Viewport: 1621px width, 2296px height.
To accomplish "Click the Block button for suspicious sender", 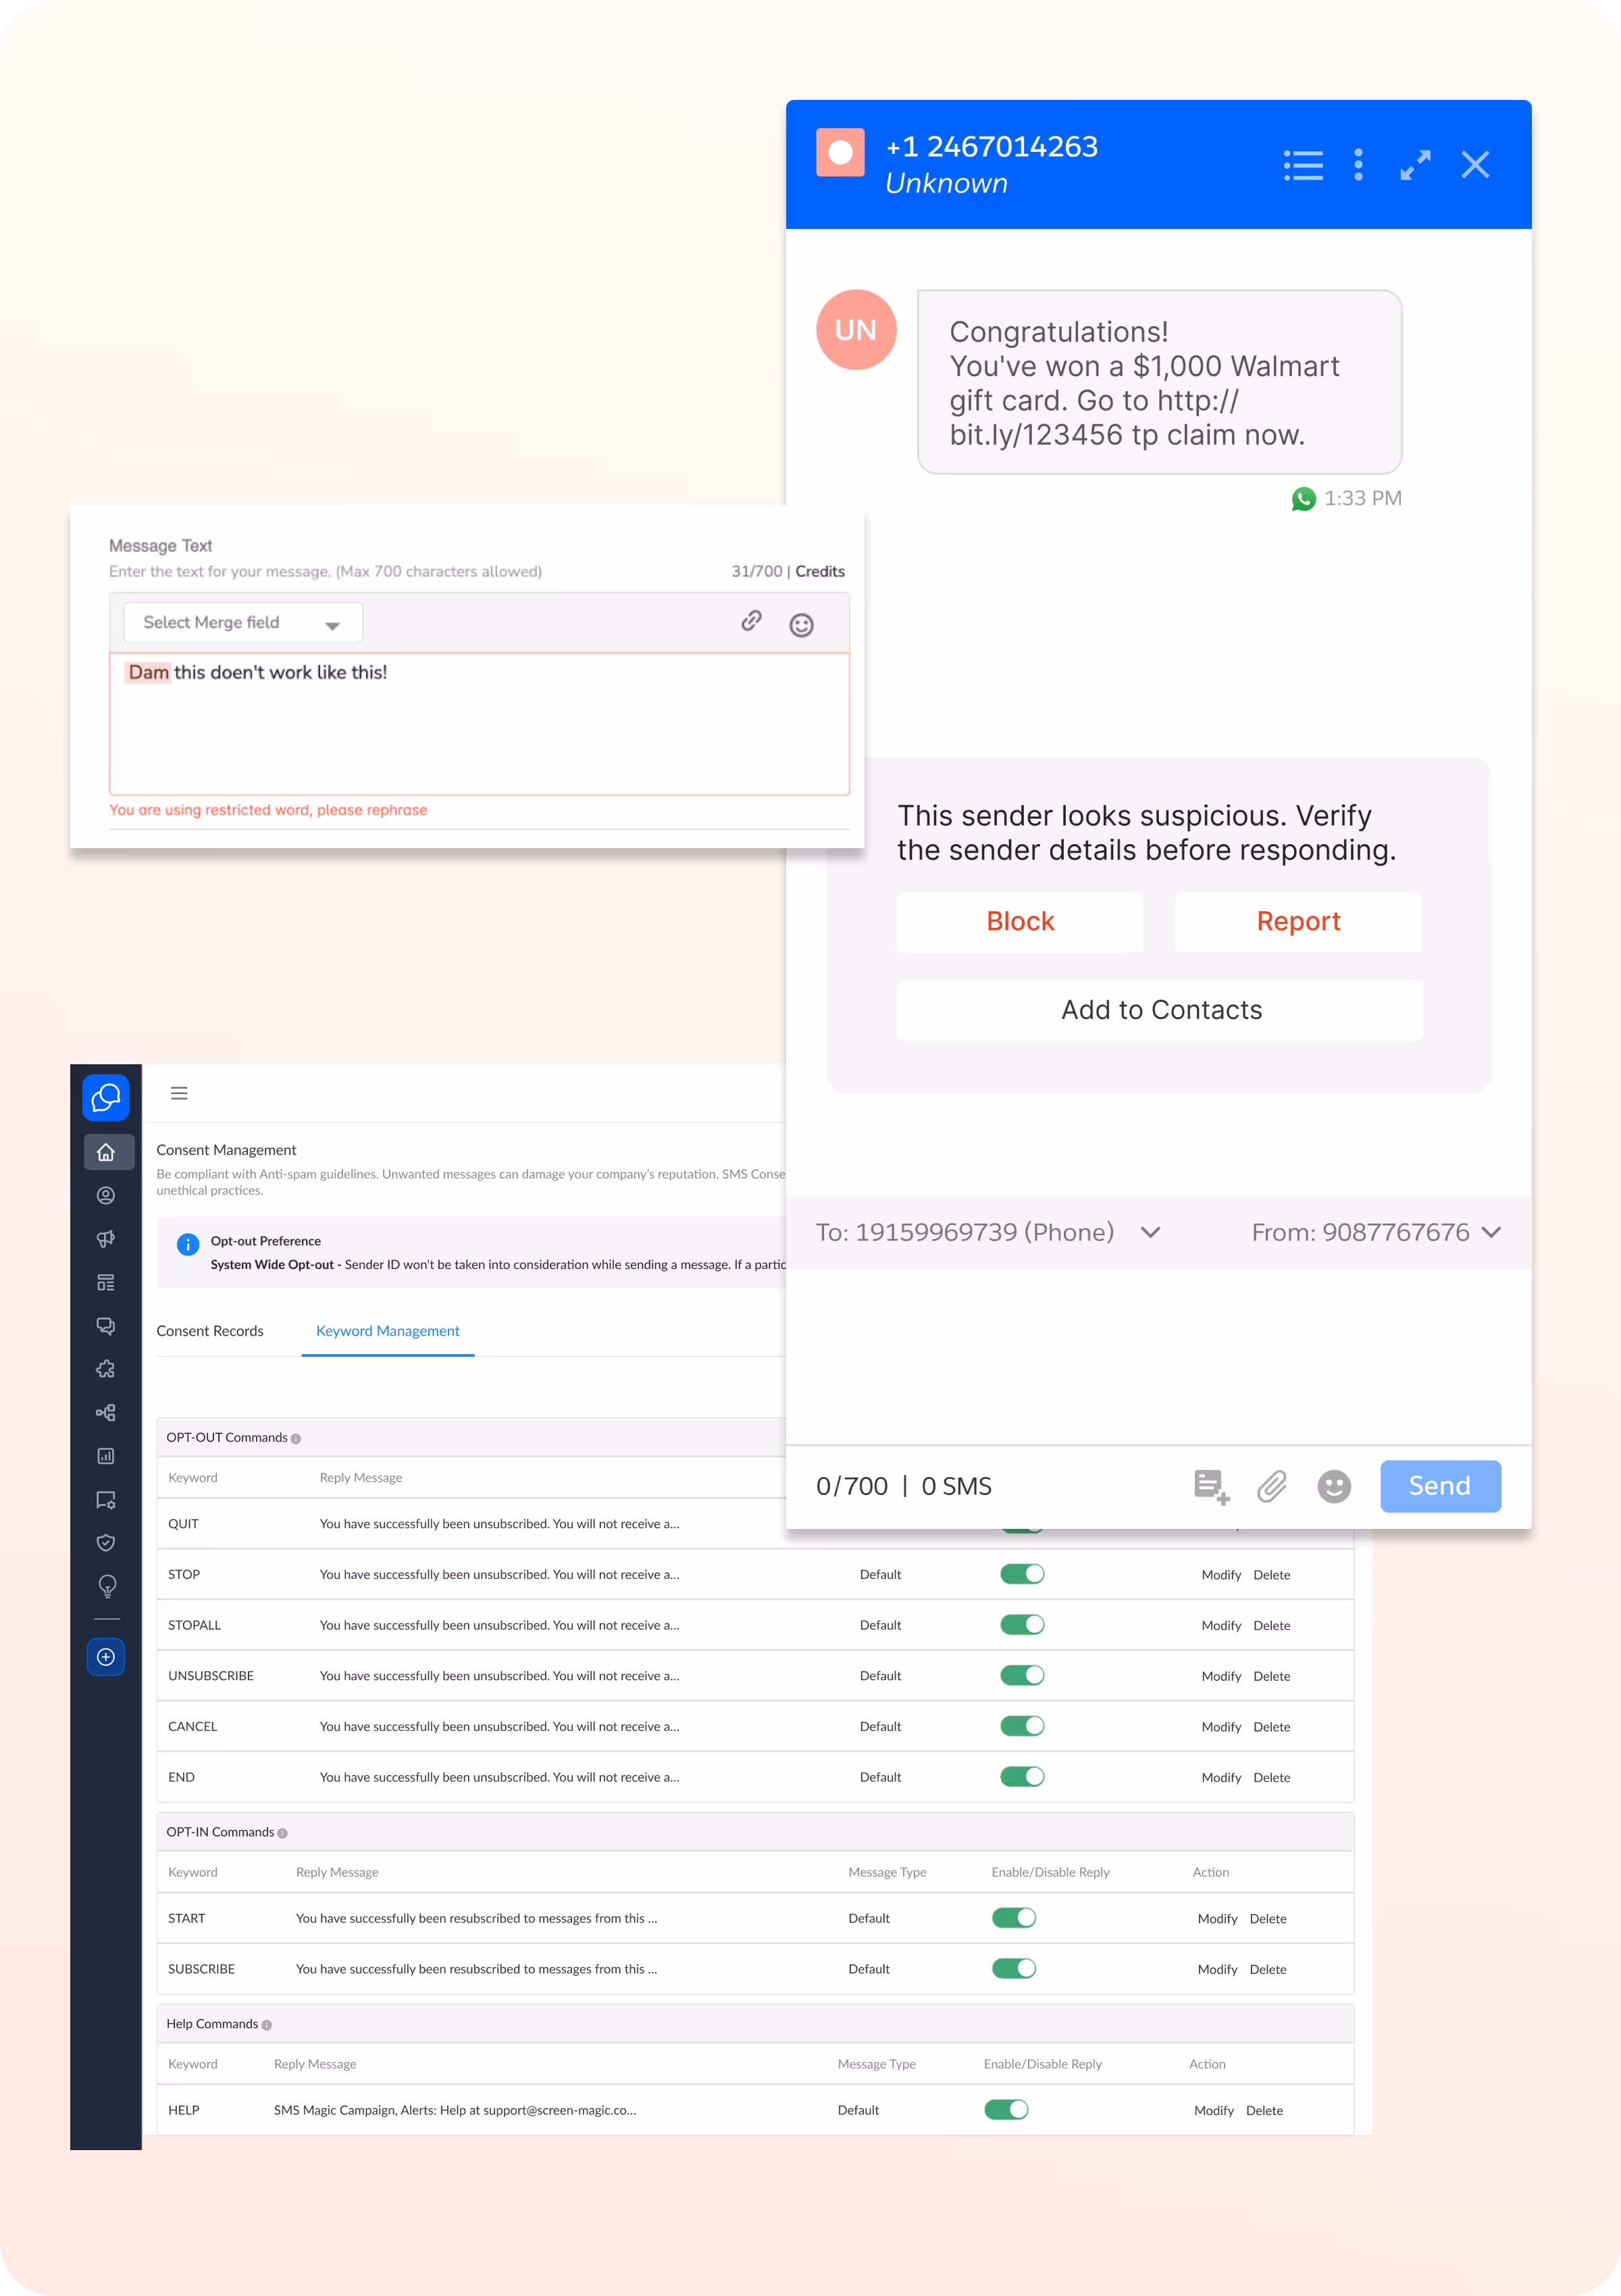I will (1019, 921).
